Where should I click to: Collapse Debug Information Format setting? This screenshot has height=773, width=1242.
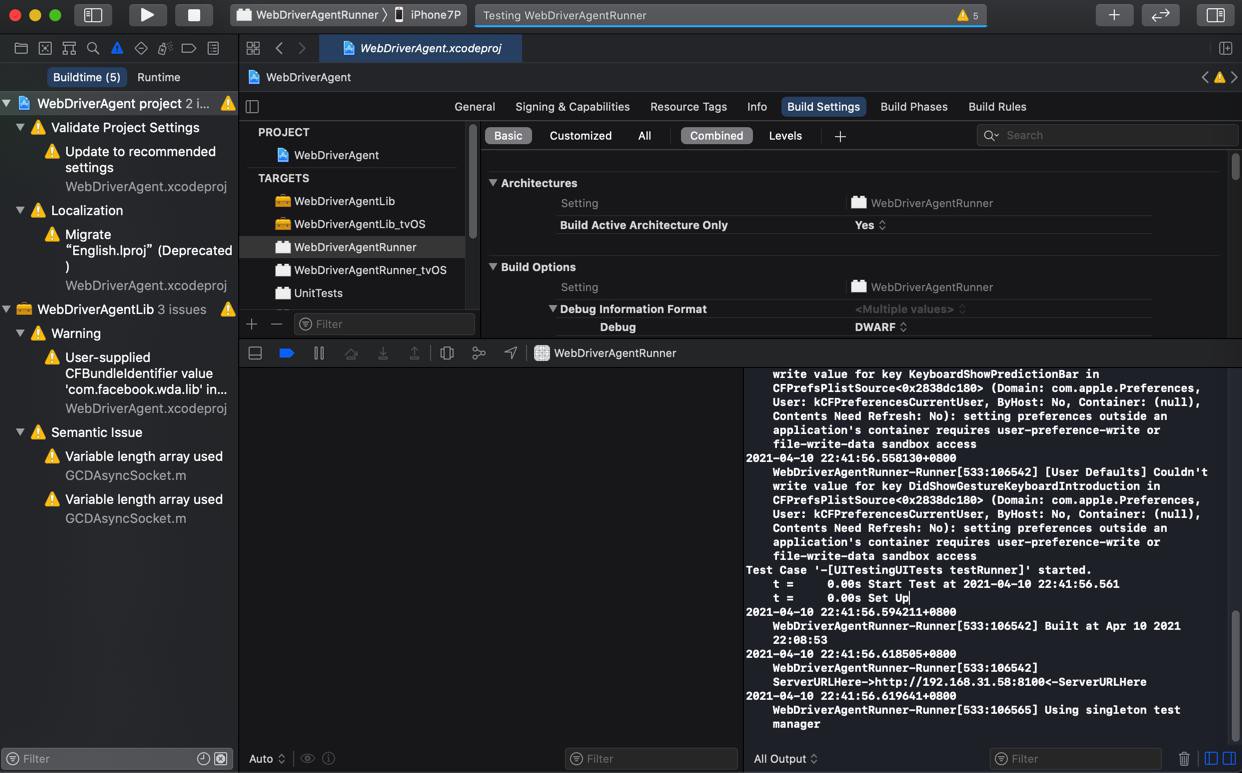[x=553, y=309]
